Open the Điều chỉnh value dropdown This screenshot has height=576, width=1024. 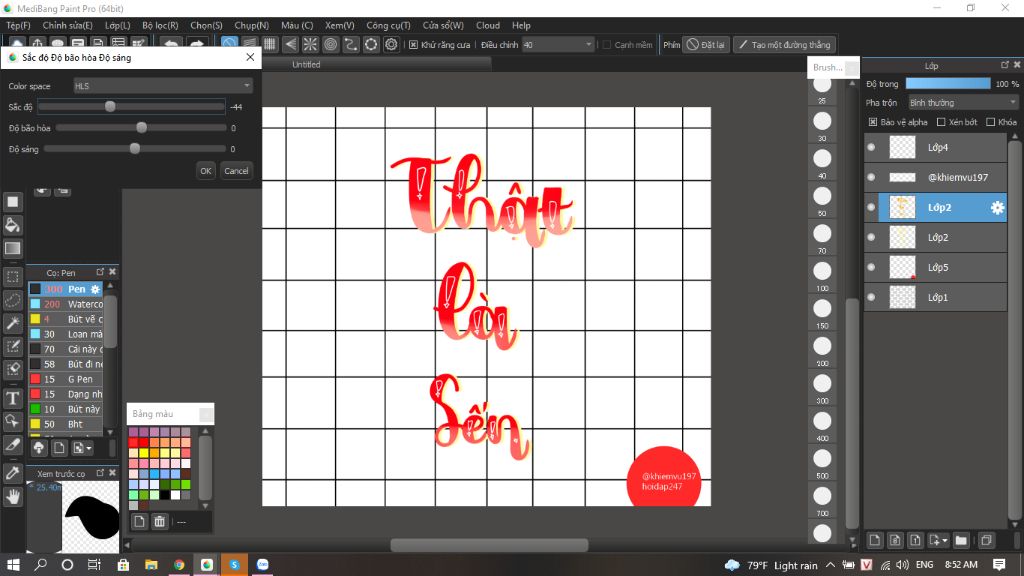tap(558, 44)
